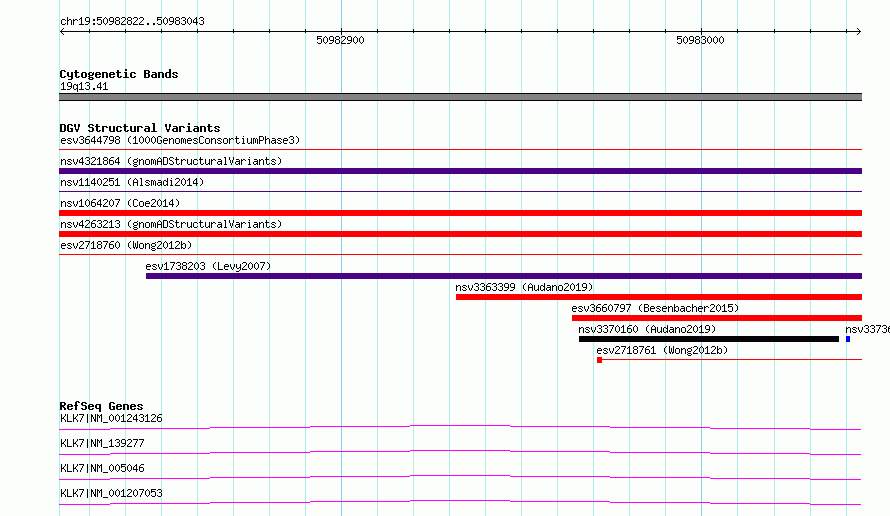Click the 50983000 ruler position label

[x=700, y=40]
